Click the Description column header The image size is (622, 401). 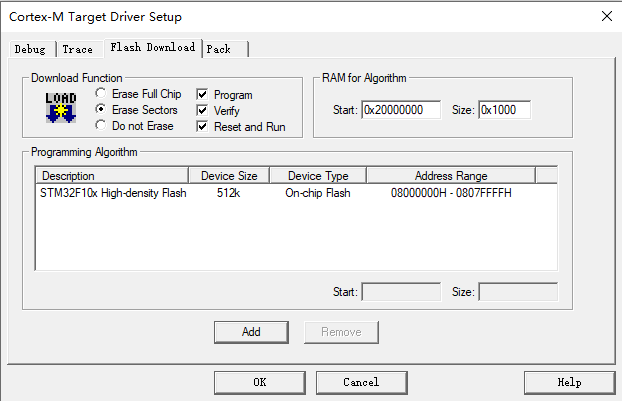click(112, 176)
